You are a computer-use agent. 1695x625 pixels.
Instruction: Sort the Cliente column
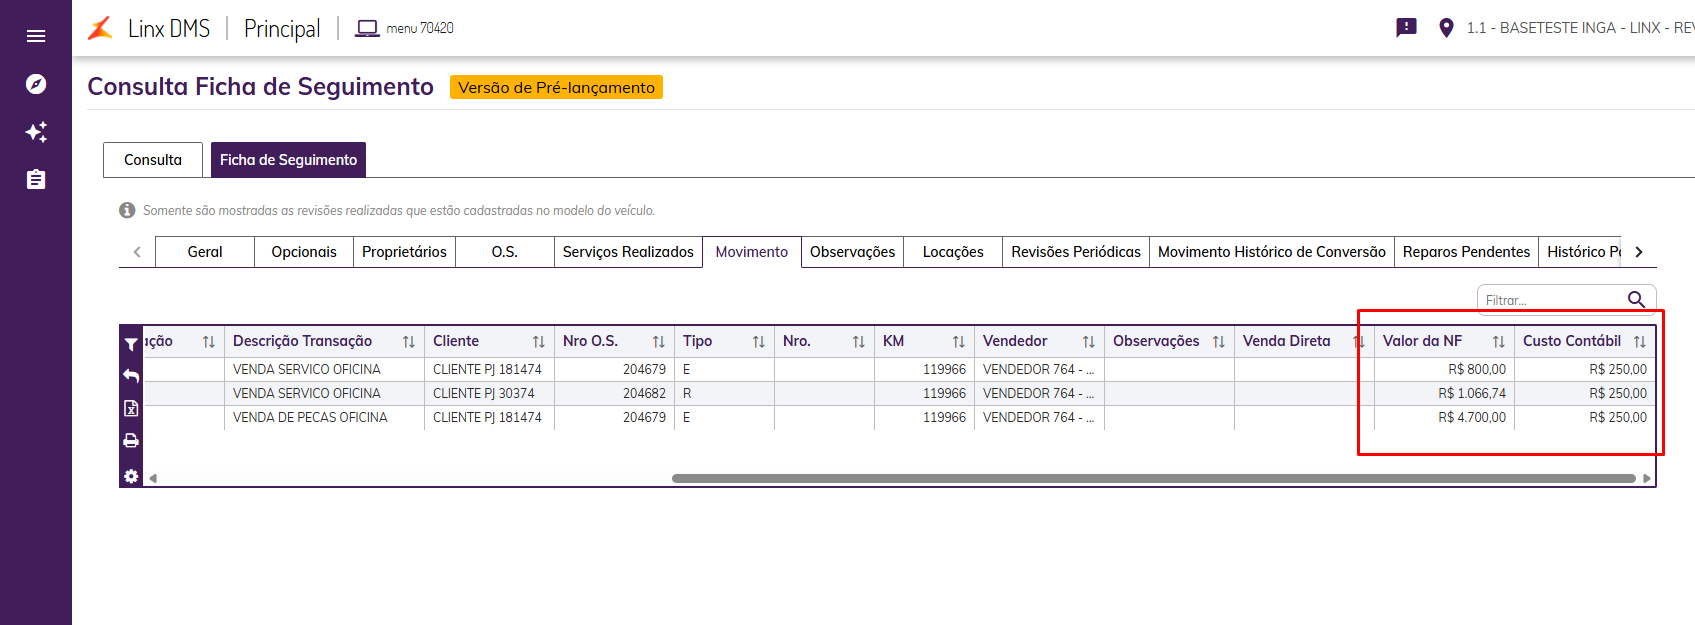[x=538, y=342]
